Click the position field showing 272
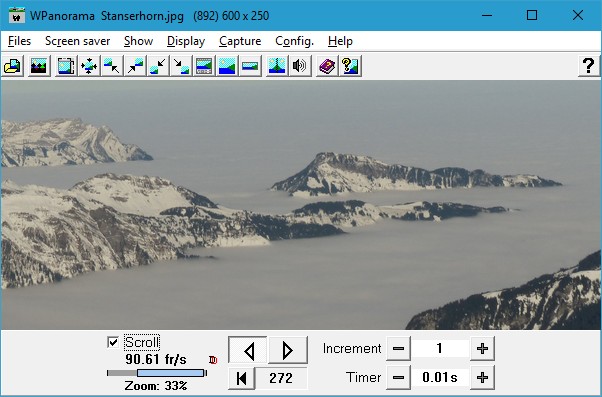 click(281, 378)
